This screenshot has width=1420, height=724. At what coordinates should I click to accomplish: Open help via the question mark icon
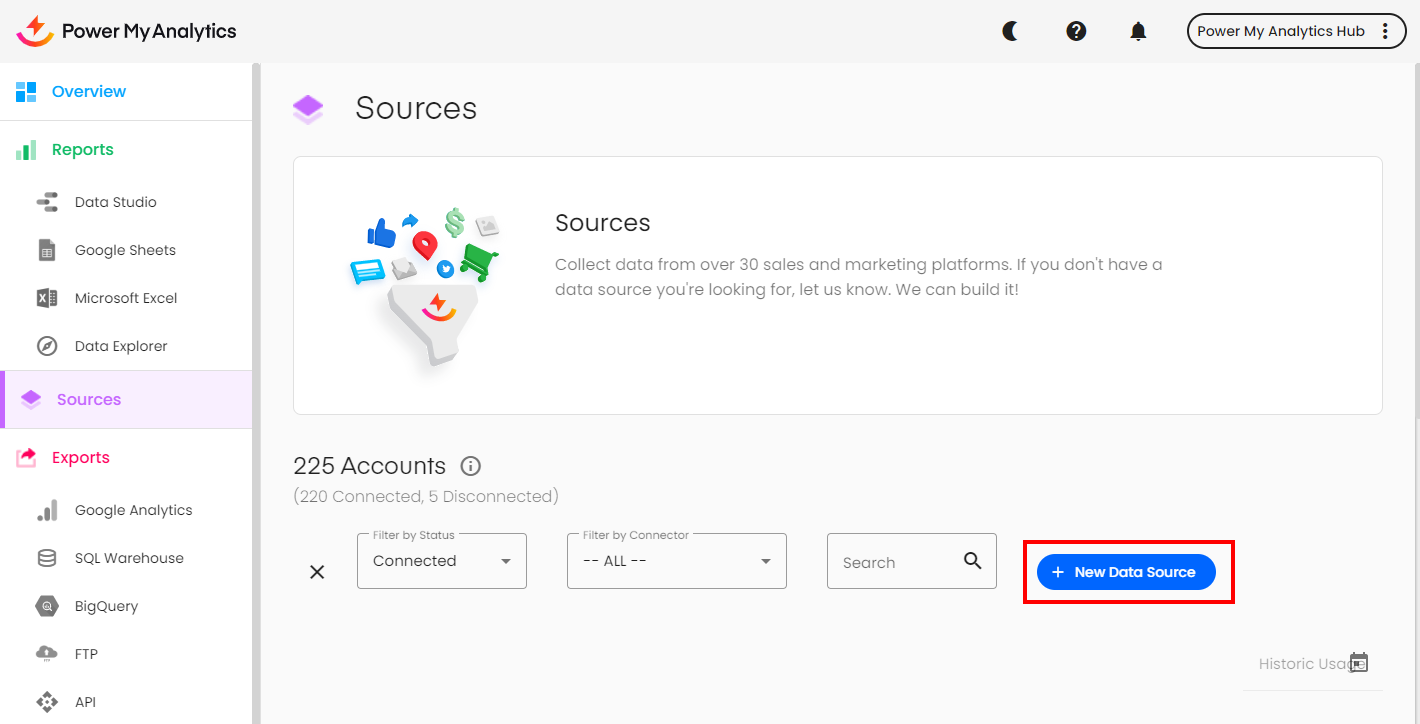click(1076, 31)
